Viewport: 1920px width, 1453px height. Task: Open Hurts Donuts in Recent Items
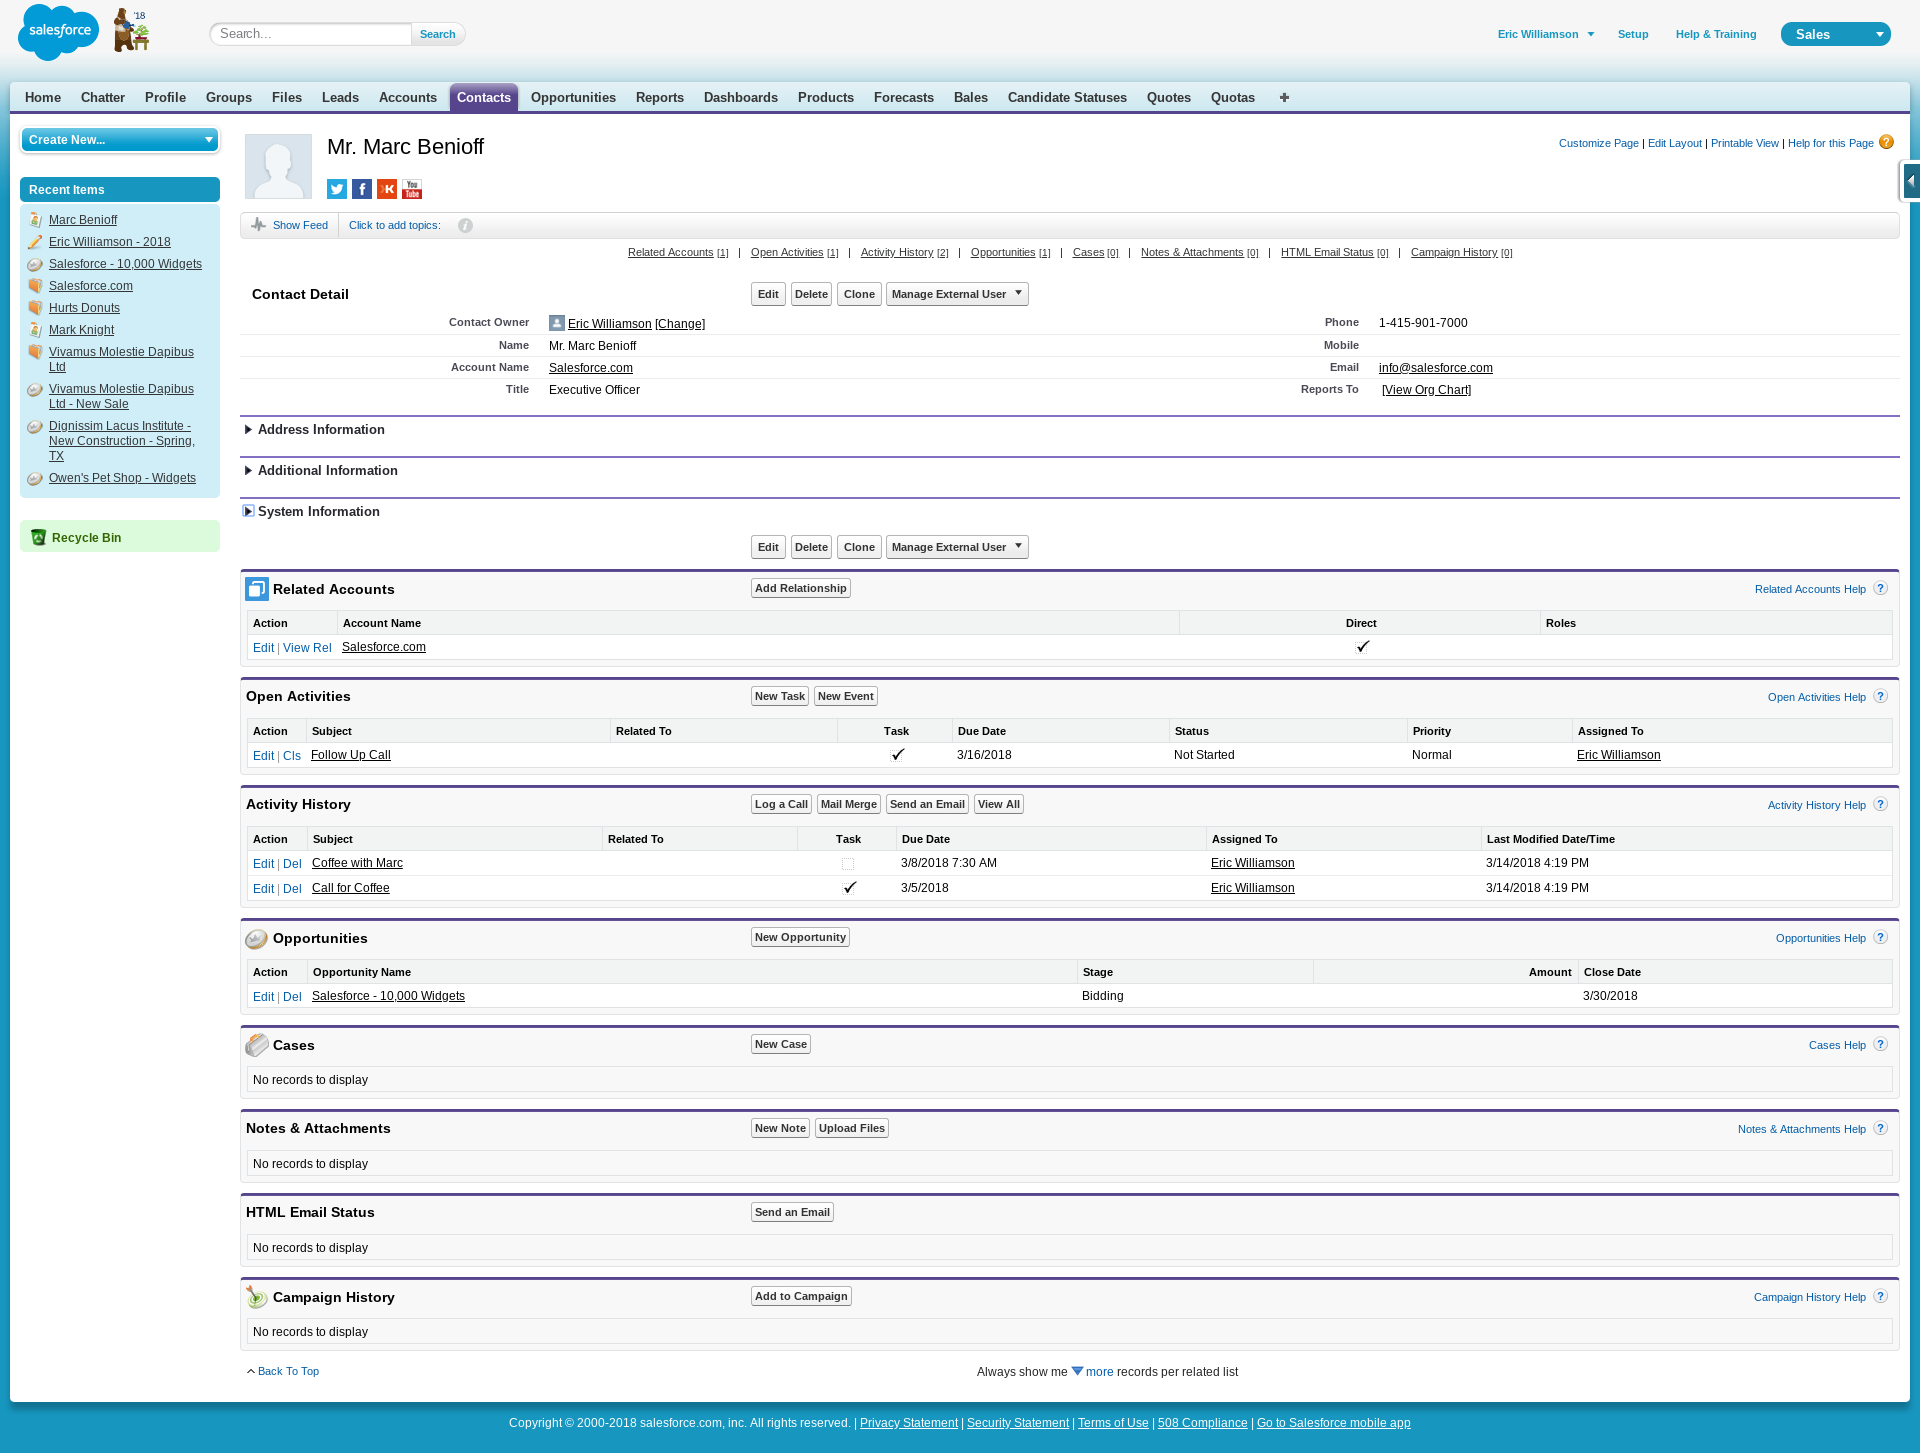click(84, 308)
